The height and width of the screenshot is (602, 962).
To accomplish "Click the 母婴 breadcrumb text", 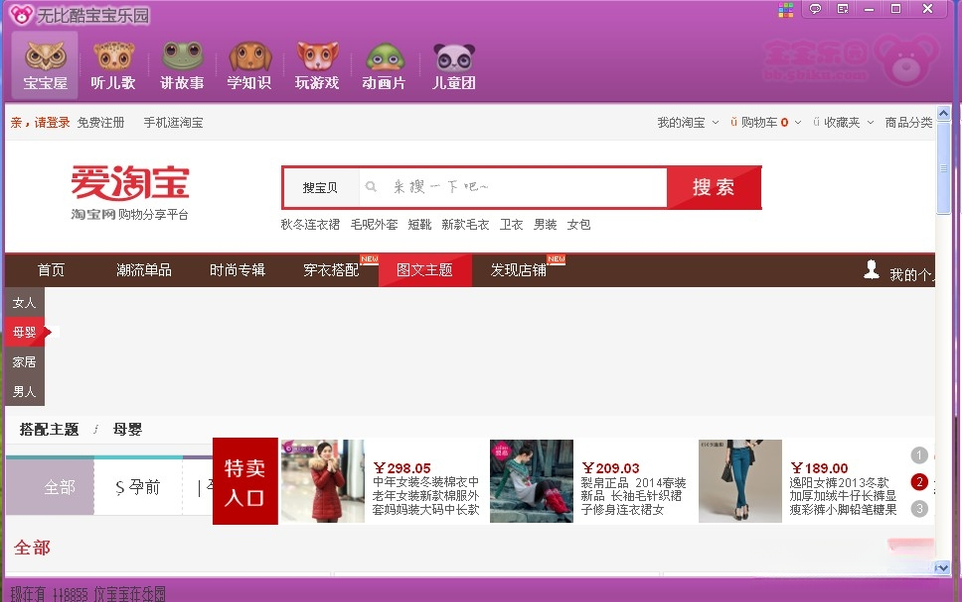I will [x=128, y=430].
